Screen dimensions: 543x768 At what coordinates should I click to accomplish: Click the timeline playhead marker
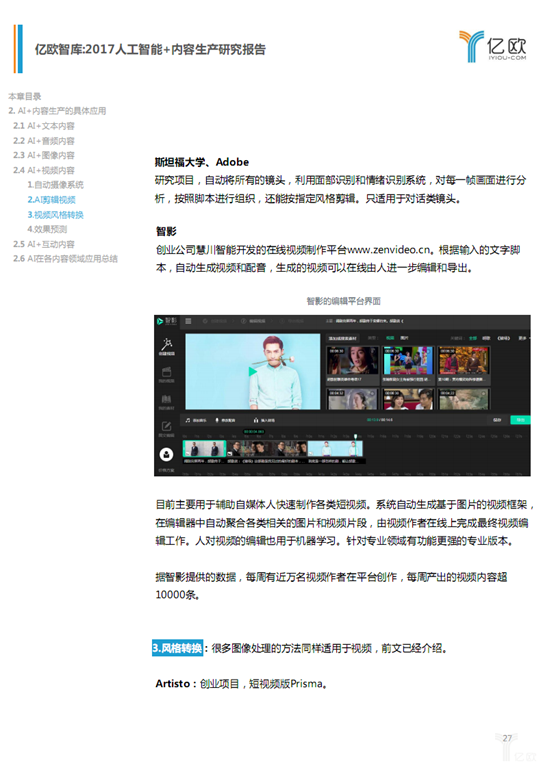tap(355, 436)
